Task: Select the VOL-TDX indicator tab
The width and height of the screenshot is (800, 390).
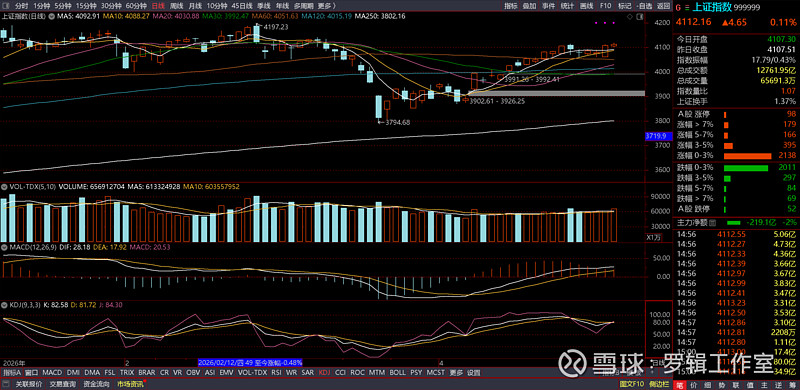Action: click(253, 373)
